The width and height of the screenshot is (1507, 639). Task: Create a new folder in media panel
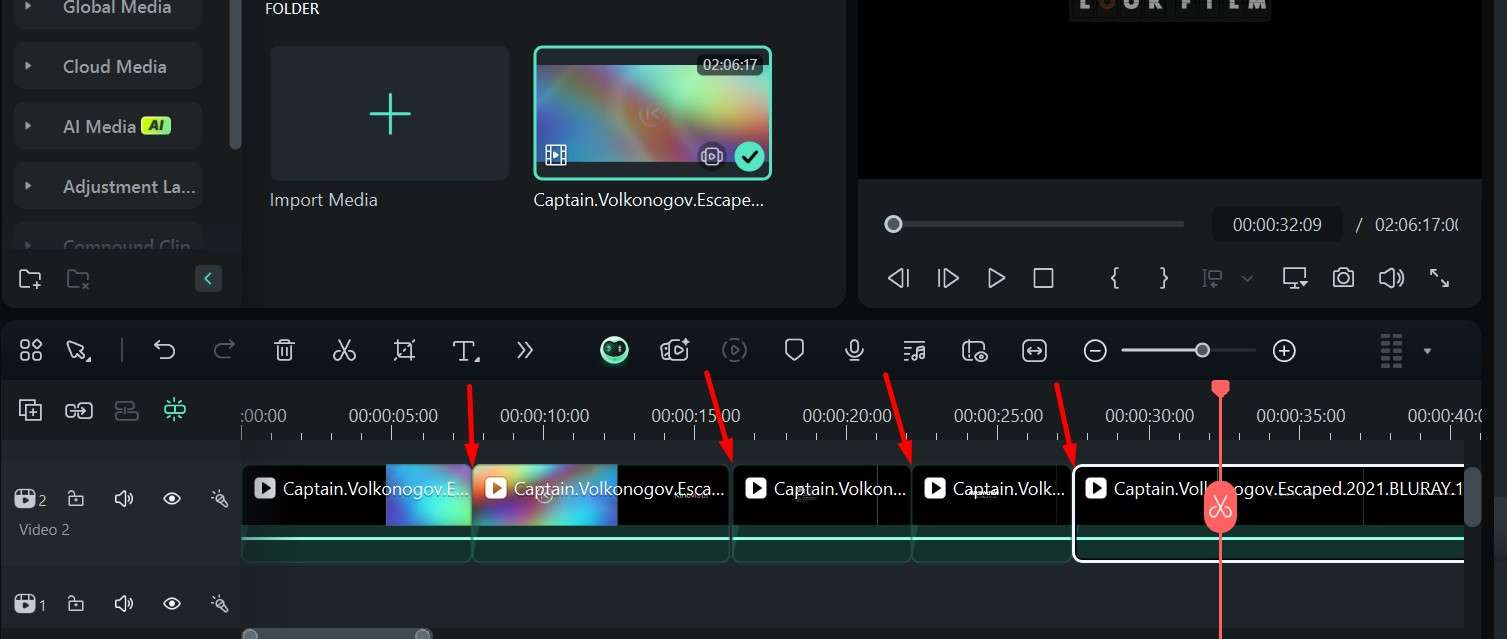tap(30, 279)
